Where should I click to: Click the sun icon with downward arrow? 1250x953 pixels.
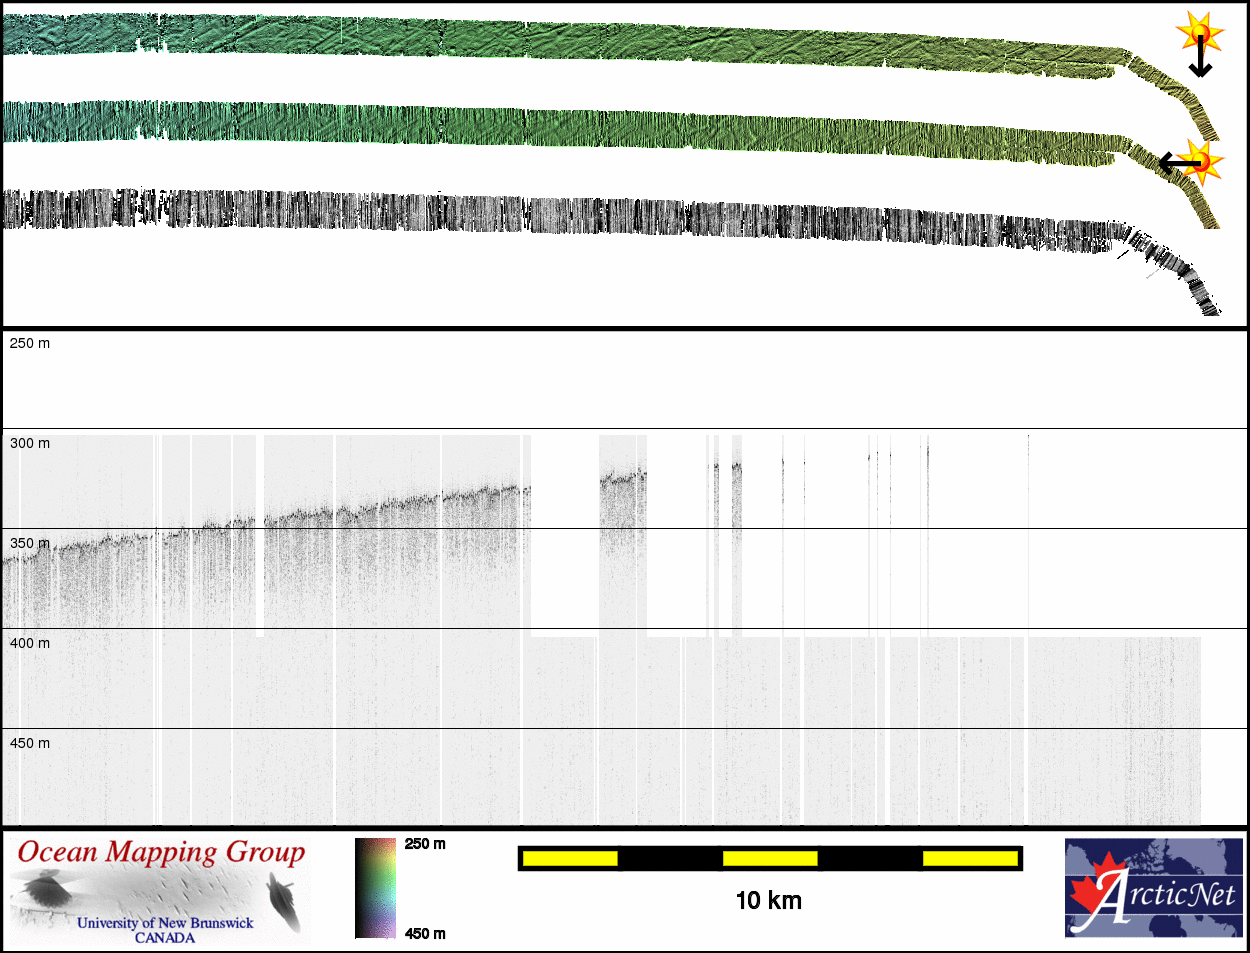point(1201,34)
